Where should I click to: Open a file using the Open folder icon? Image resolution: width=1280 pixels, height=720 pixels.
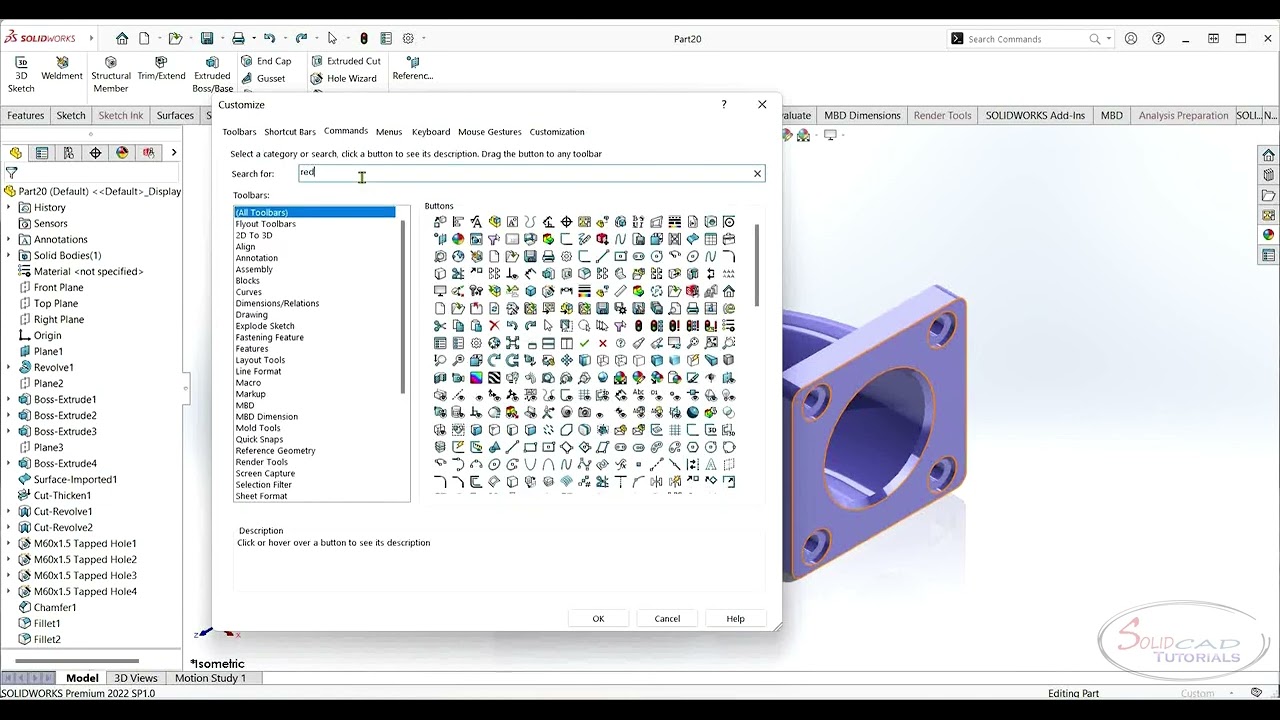(175, 38)
